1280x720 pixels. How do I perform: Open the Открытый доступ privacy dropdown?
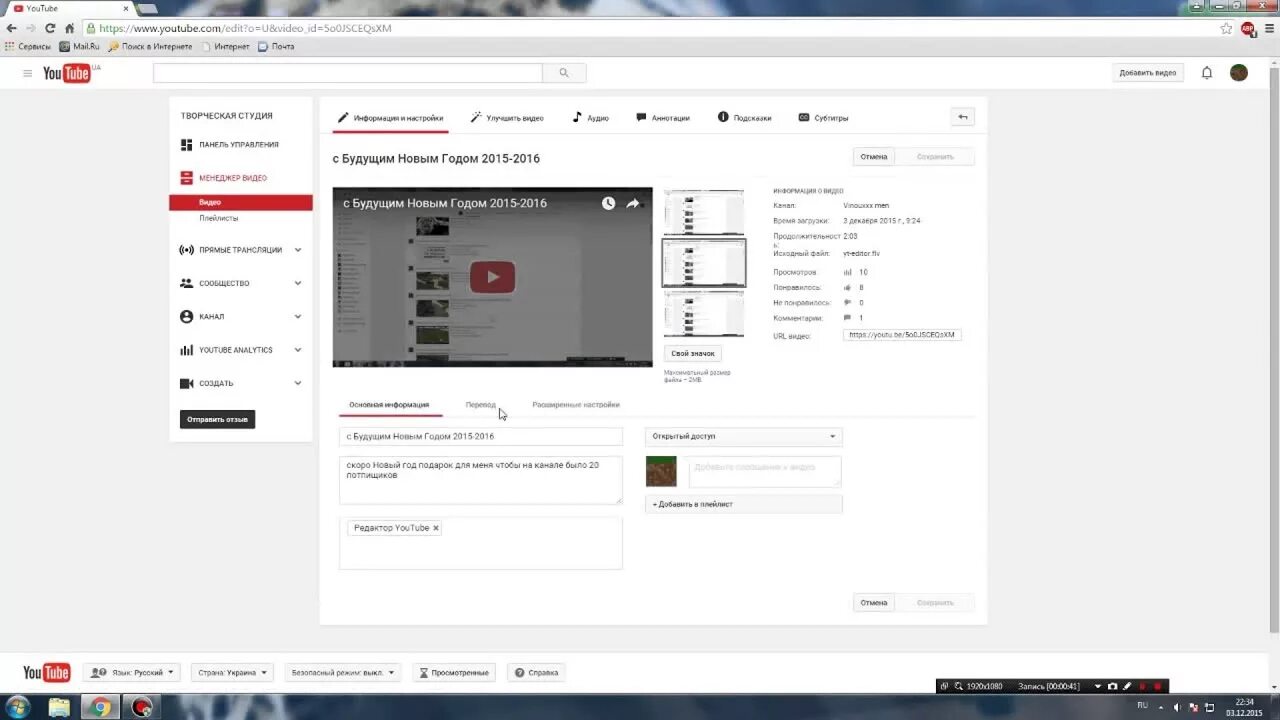tap(744, 436)
